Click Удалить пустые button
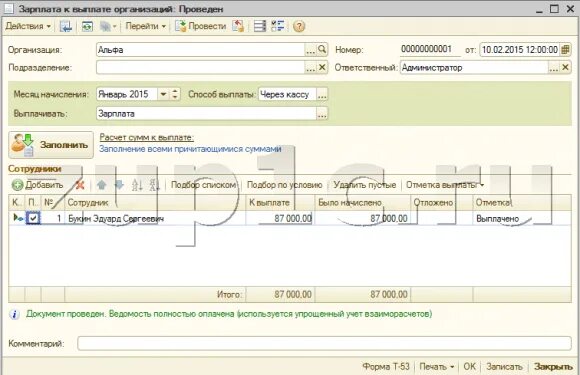Screen dimensions: 580x375 [x=365, y=185]
